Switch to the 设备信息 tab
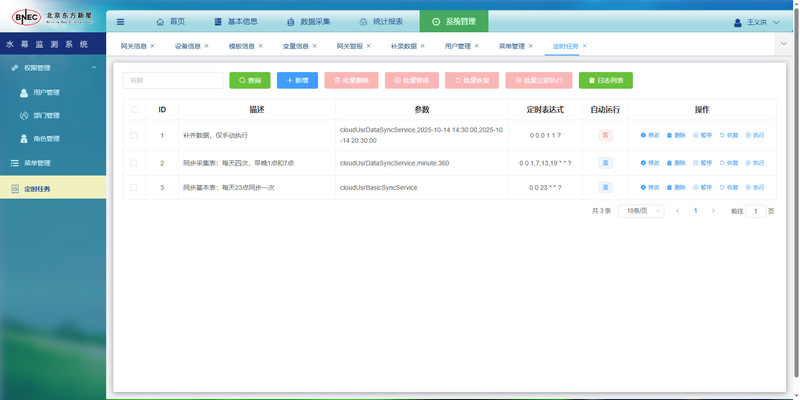The width and height of the screenshot is (800, 400). click(188, 46)
